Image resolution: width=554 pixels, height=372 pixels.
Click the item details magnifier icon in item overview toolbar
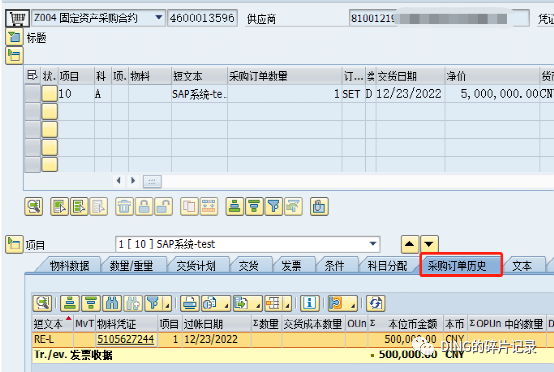pyautogui.click(x=34, y=207)
